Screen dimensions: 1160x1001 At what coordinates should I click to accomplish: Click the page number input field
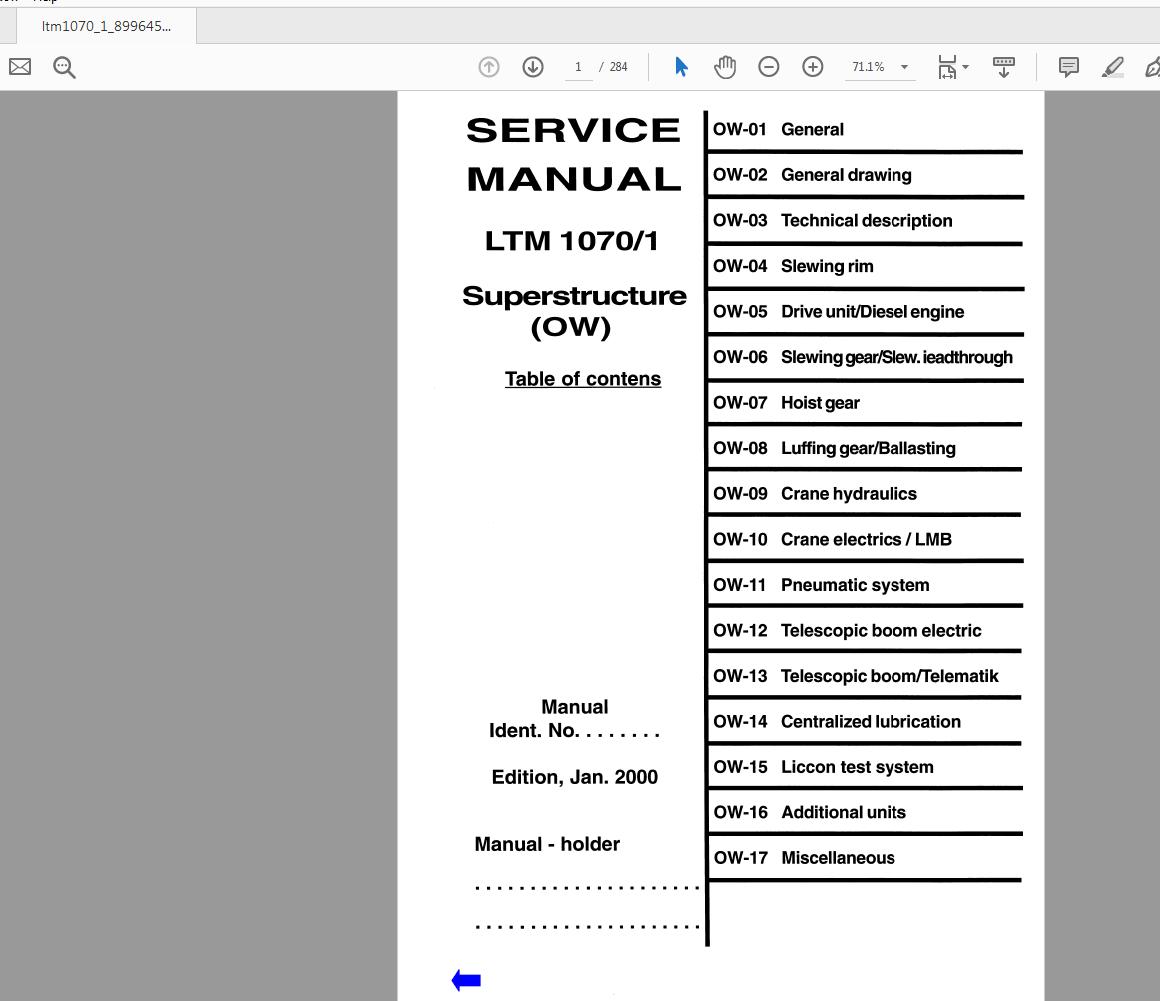tap(579, 67)
